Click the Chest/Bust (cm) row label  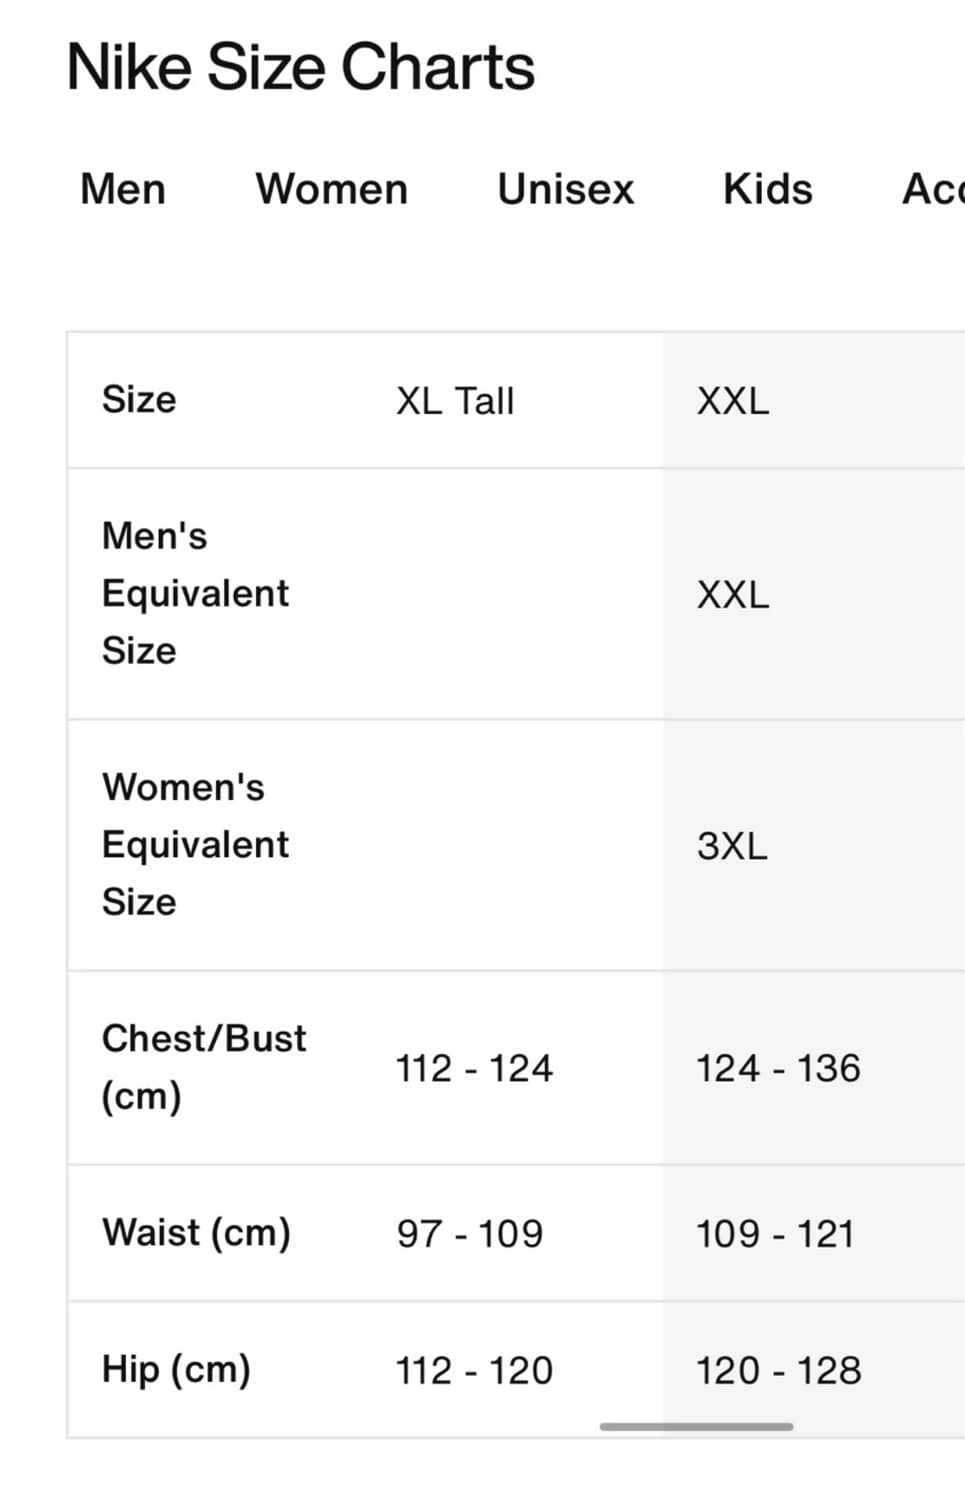[204, 1067]
